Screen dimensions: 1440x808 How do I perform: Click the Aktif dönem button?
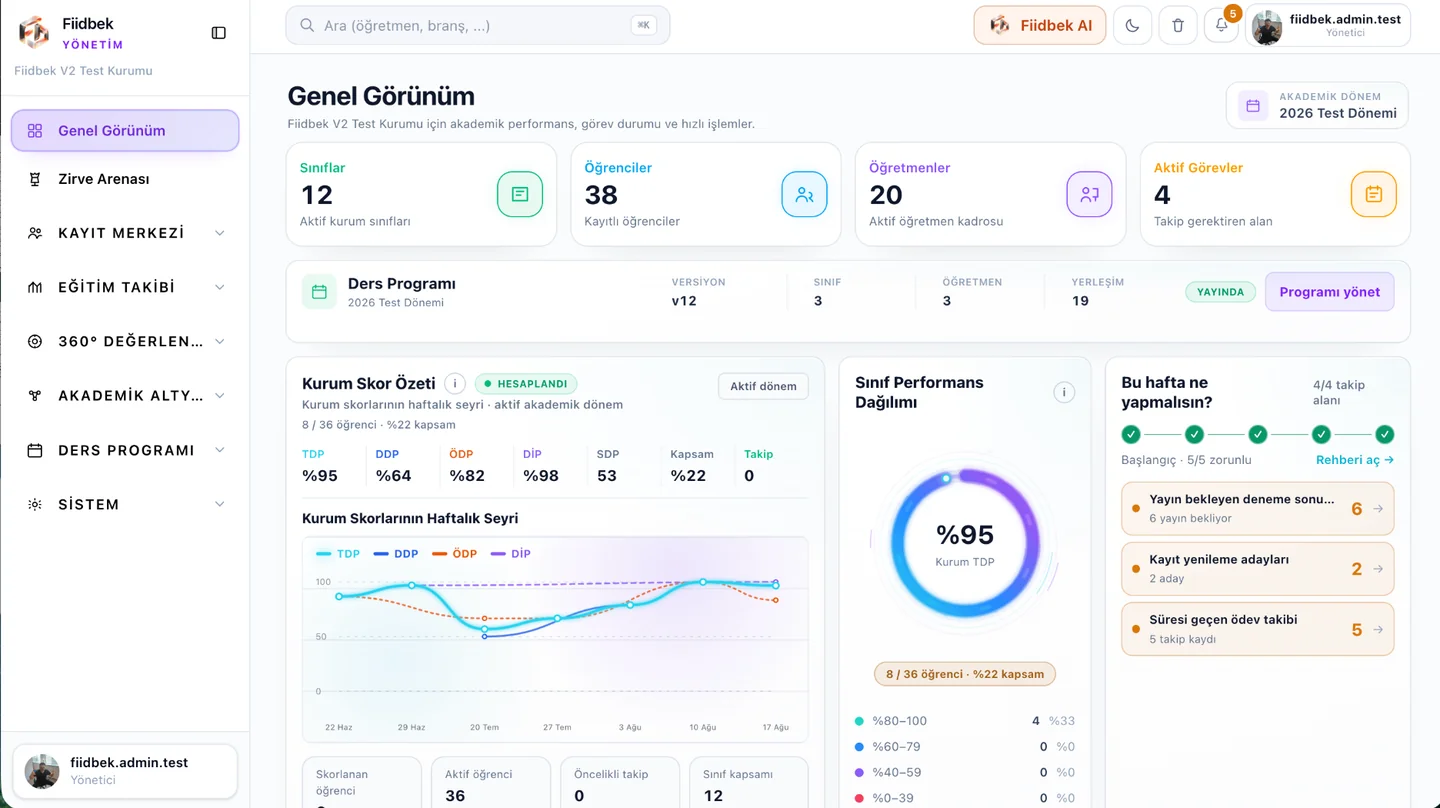[763, 386]
